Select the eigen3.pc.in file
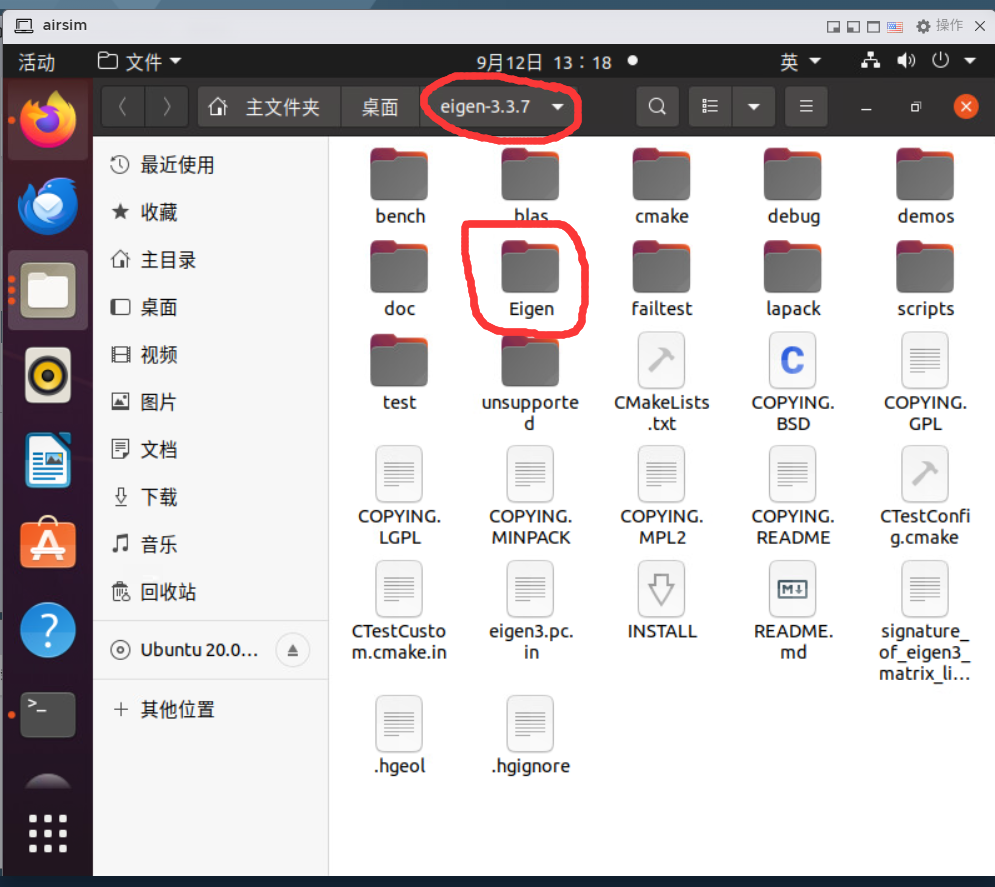The width and height of the screenshot is (995, 887). click(530, 611)
